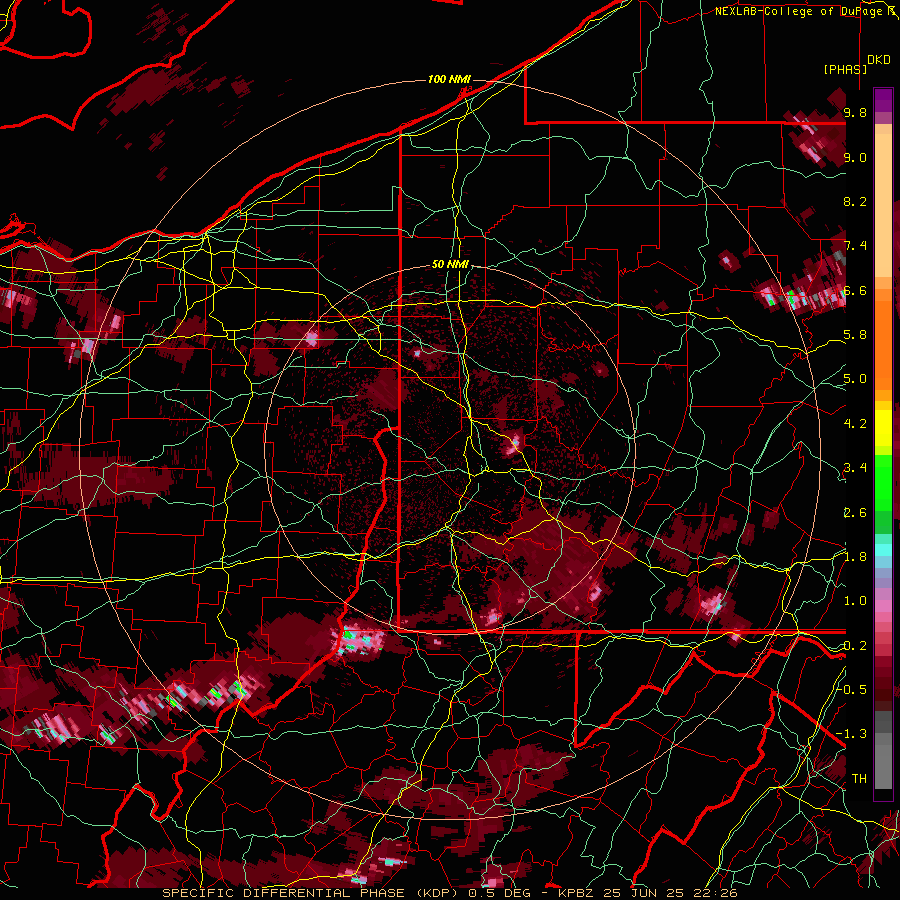The height and width of the screenshot is (900, 900).
Task: Click the '5.0' scale value
Action: tap(855, 379)
